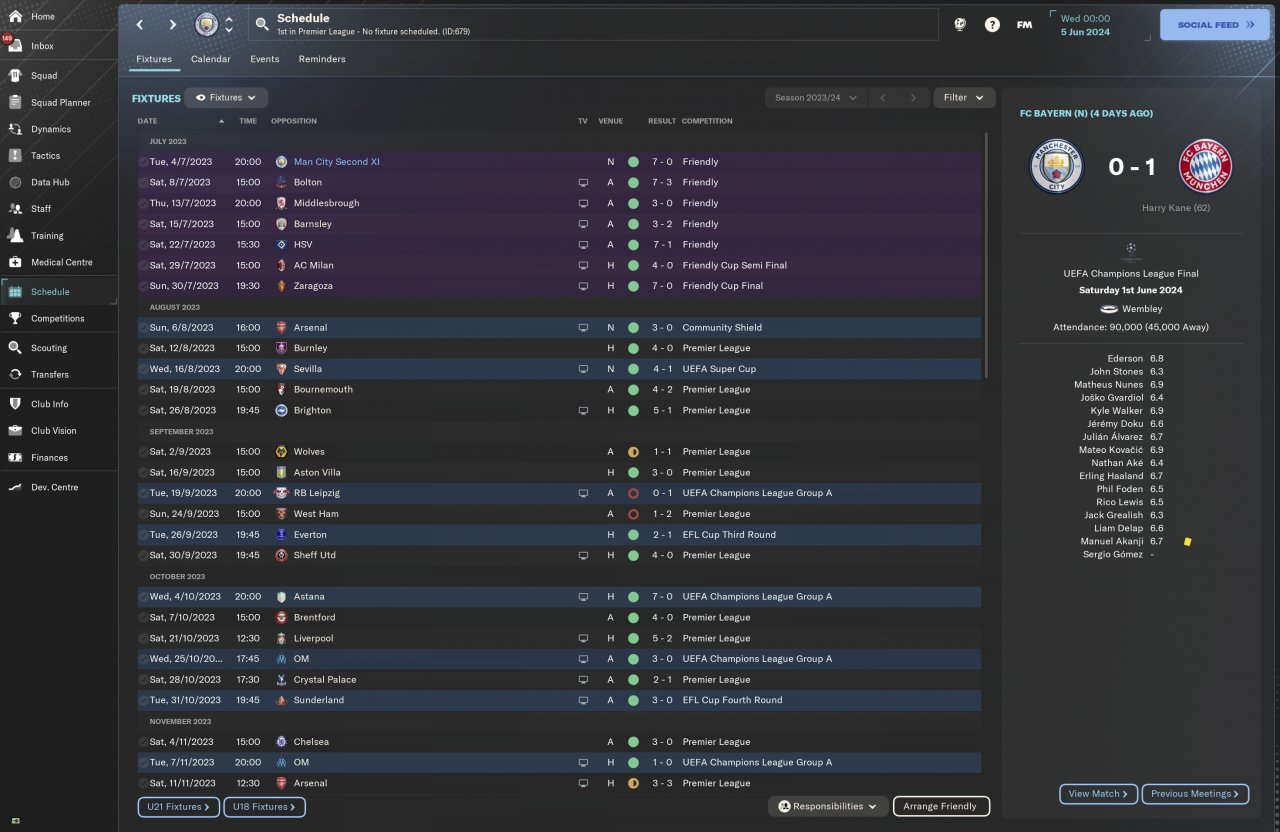
Task: Open the Reminders tab
Action: [322, 59]
